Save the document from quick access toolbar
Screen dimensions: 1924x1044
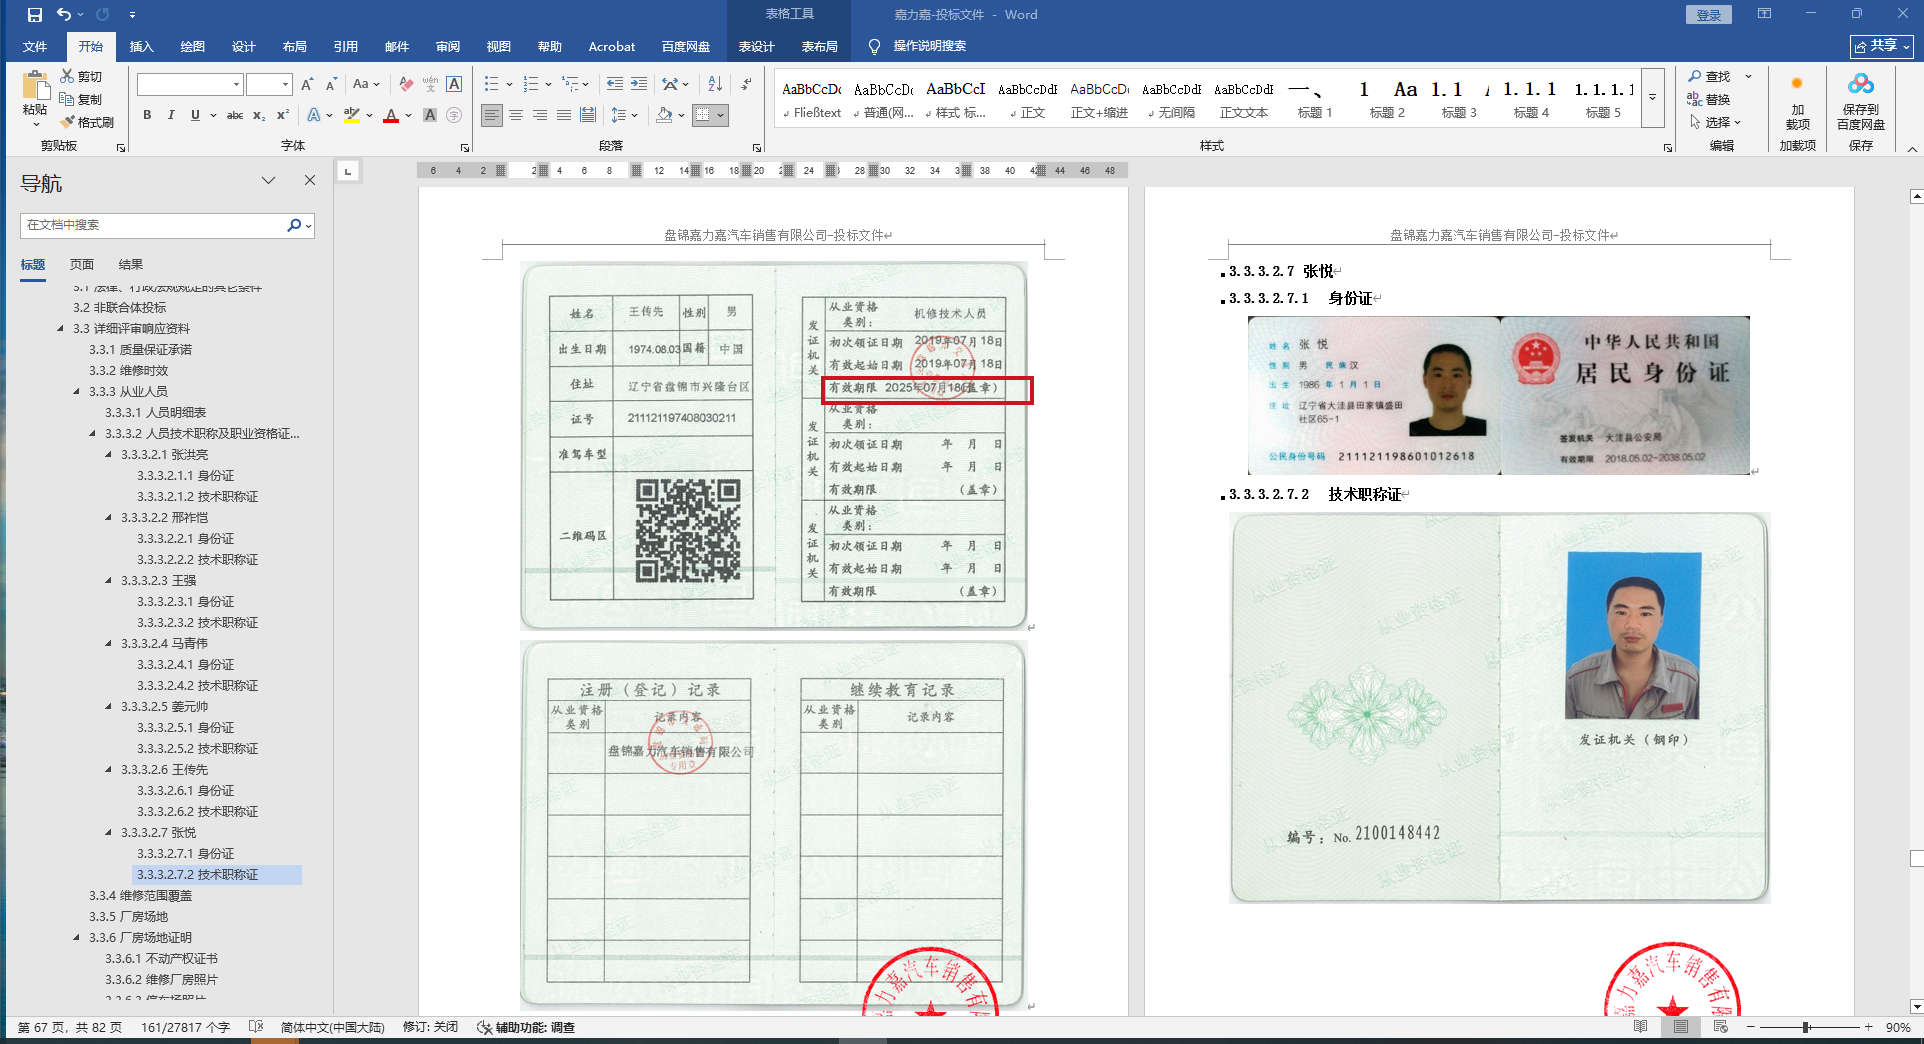[x=35, y=15]
